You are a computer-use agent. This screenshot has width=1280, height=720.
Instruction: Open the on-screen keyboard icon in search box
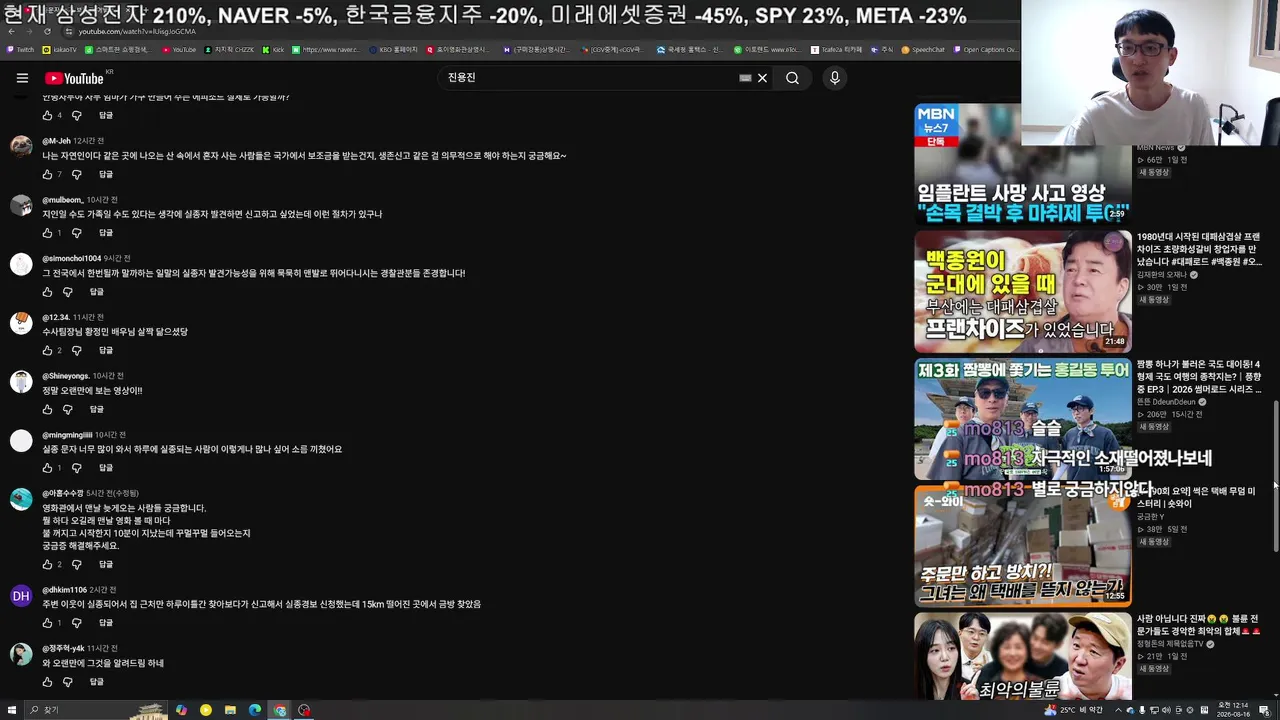(x=745, y=78)
